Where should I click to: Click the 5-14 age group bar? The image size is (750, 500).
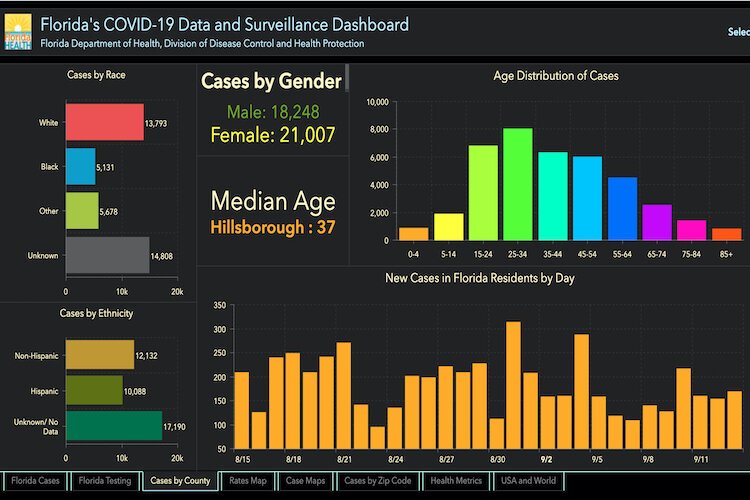[x=449, y=227]
